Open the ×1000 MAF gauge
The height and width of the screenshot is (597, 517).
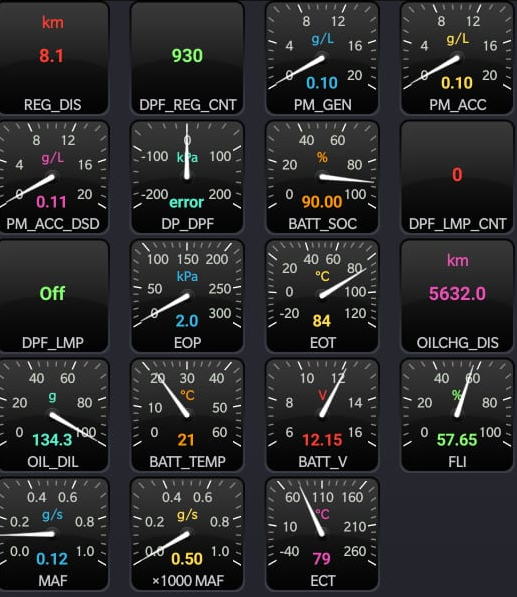point(187,534)
